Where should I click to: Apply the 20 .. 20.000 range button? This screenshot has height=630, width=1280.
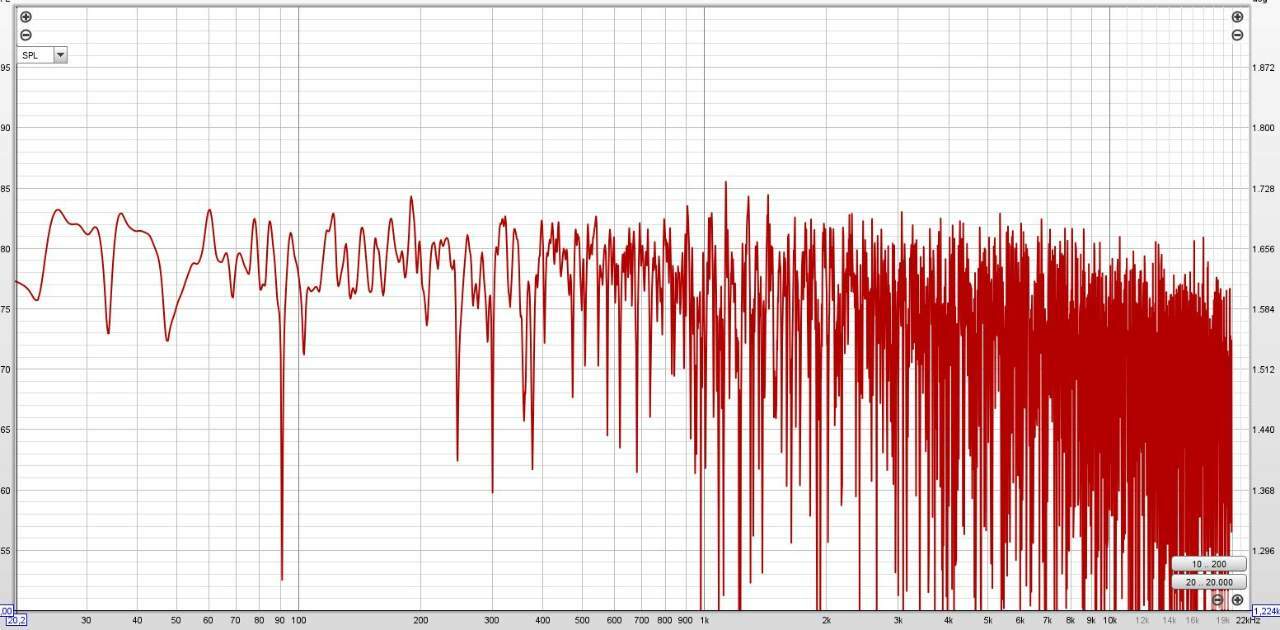tap(1209, 582)
